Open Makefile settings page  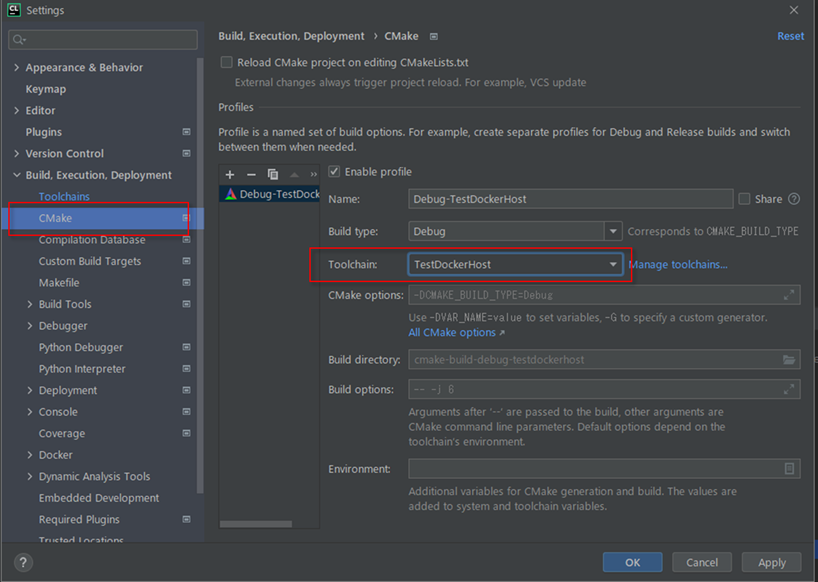point(59,283)
